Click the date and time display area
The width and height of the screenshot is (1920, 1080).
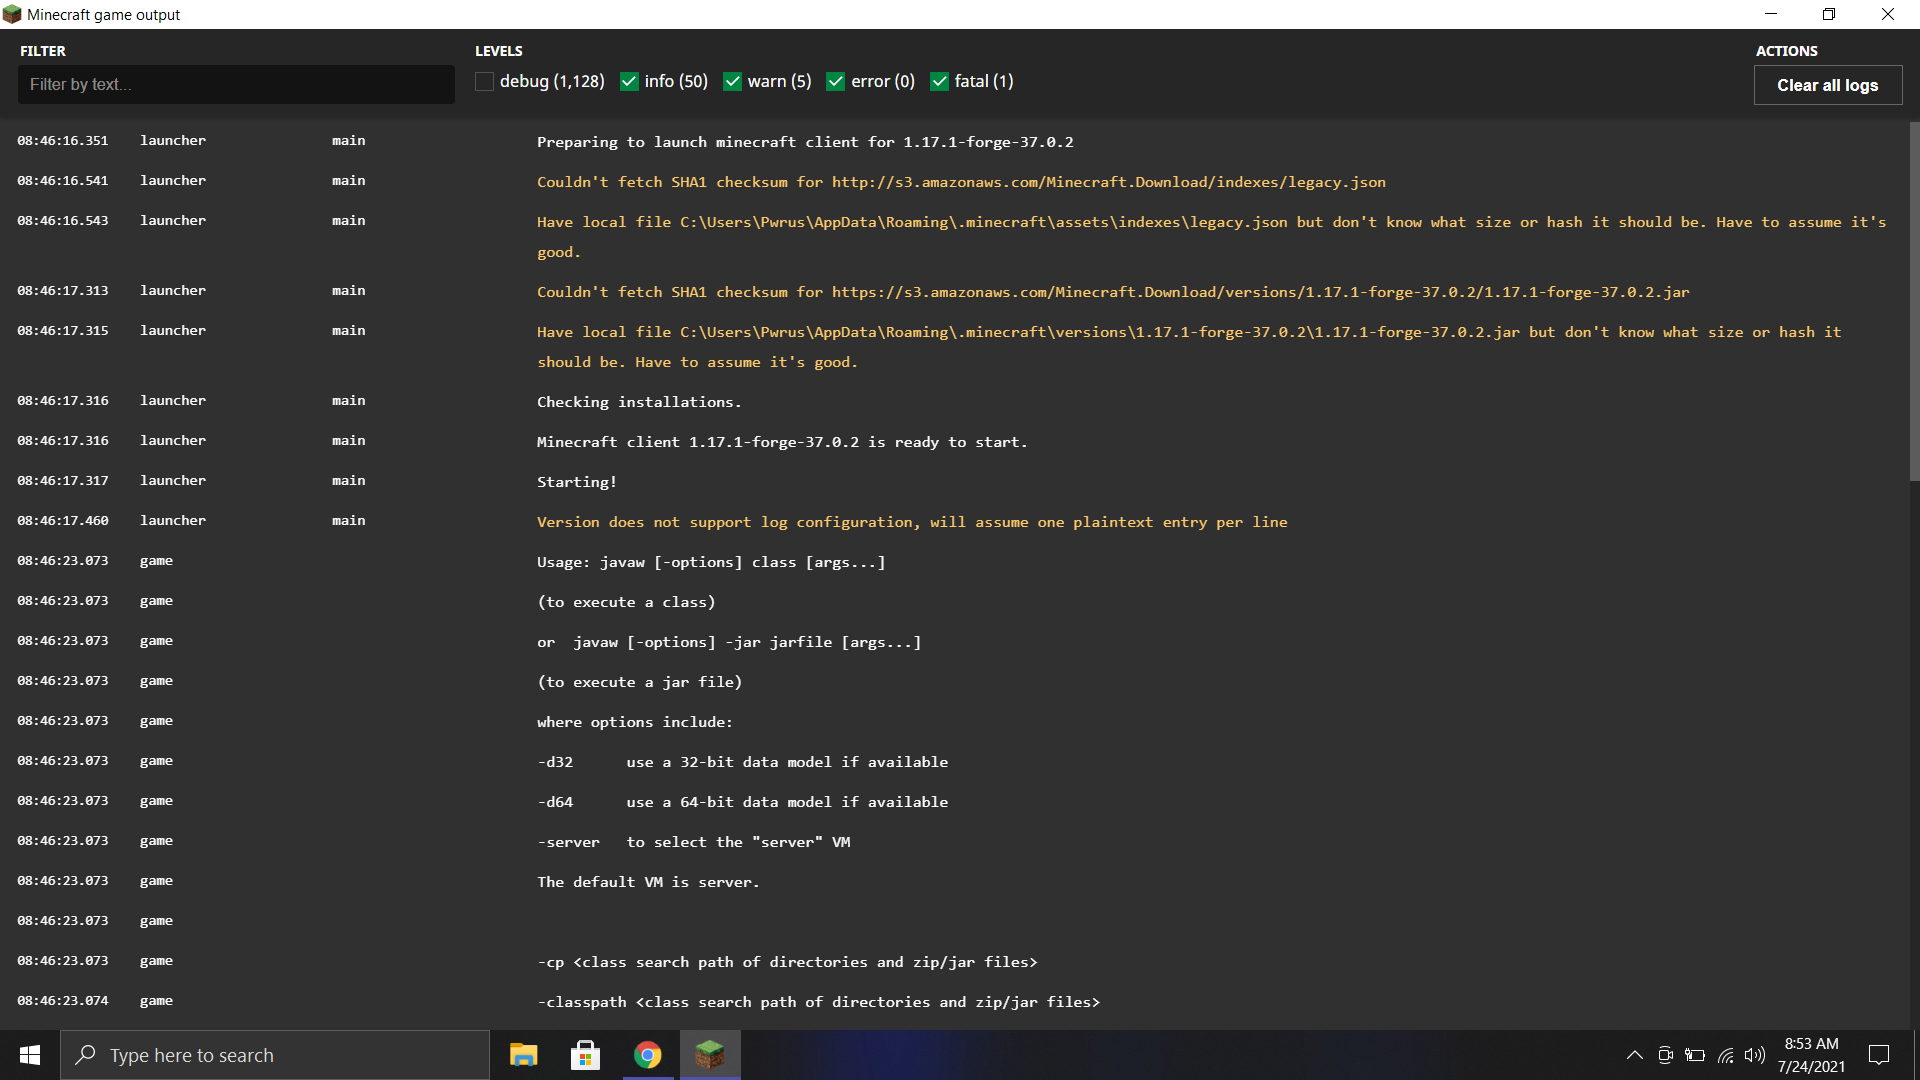(1811, 1054)
